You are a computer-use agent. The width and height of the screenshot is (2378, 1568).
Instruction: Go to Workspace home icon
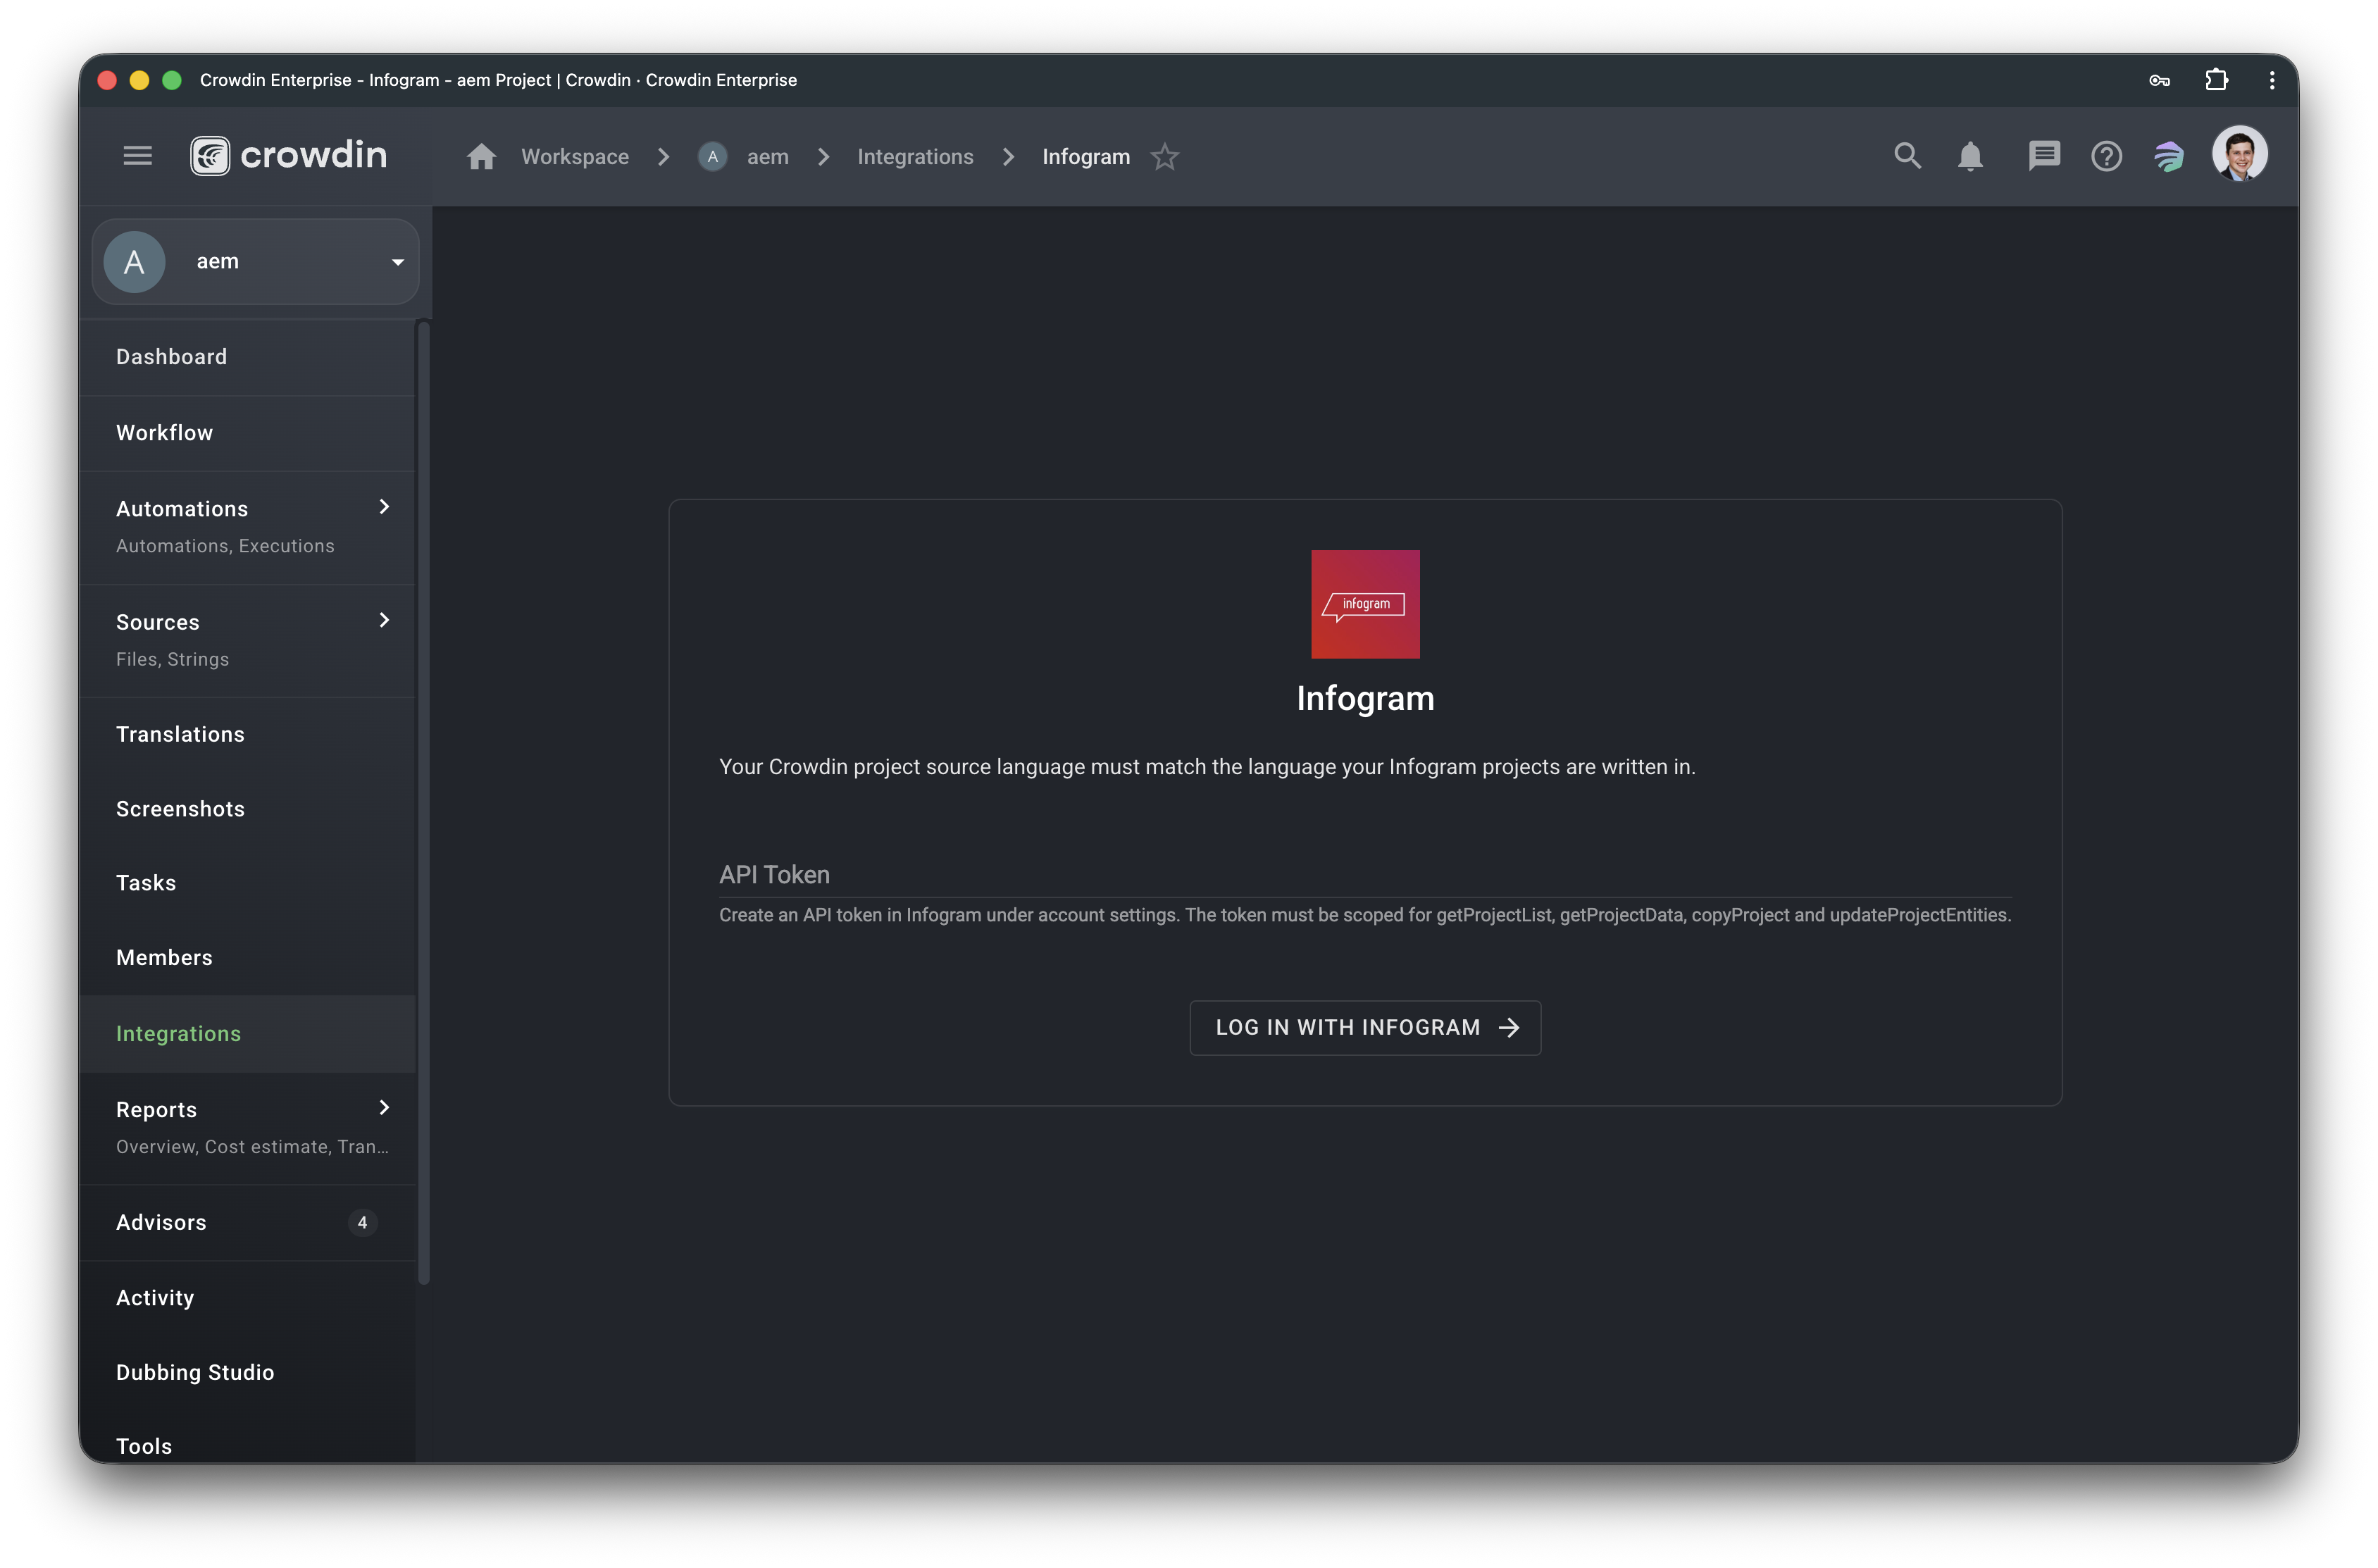[x=481, y=157]
